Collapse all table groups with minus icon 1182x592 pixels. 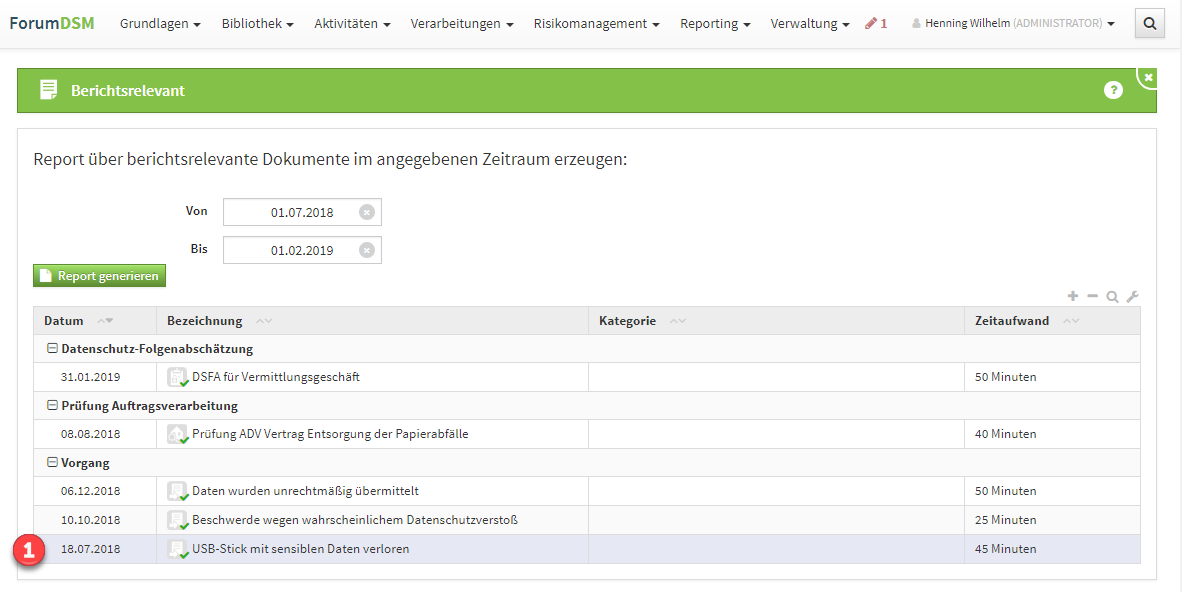tap(1092, 296)
